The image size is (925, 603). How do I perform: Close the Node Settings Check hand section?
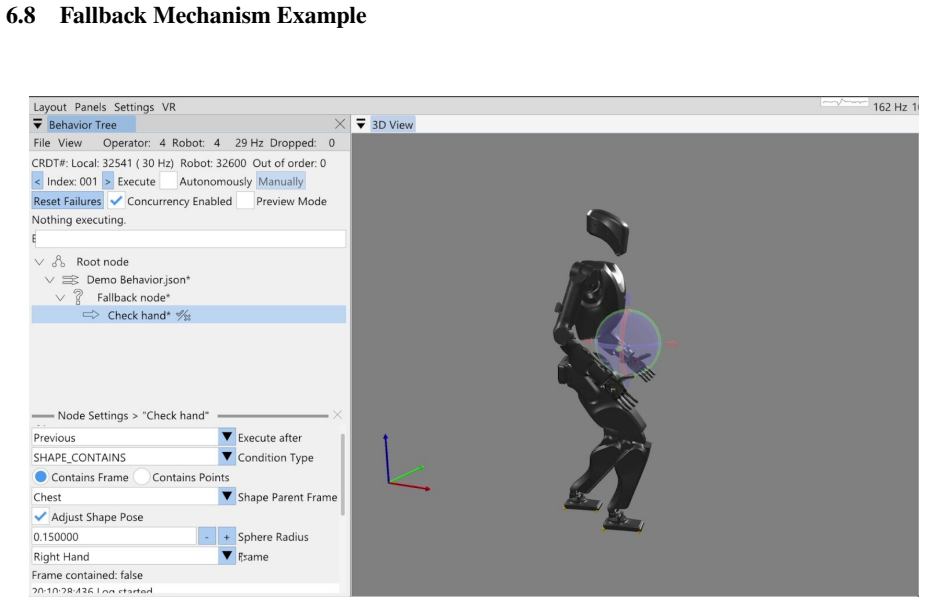click(337, 415)
